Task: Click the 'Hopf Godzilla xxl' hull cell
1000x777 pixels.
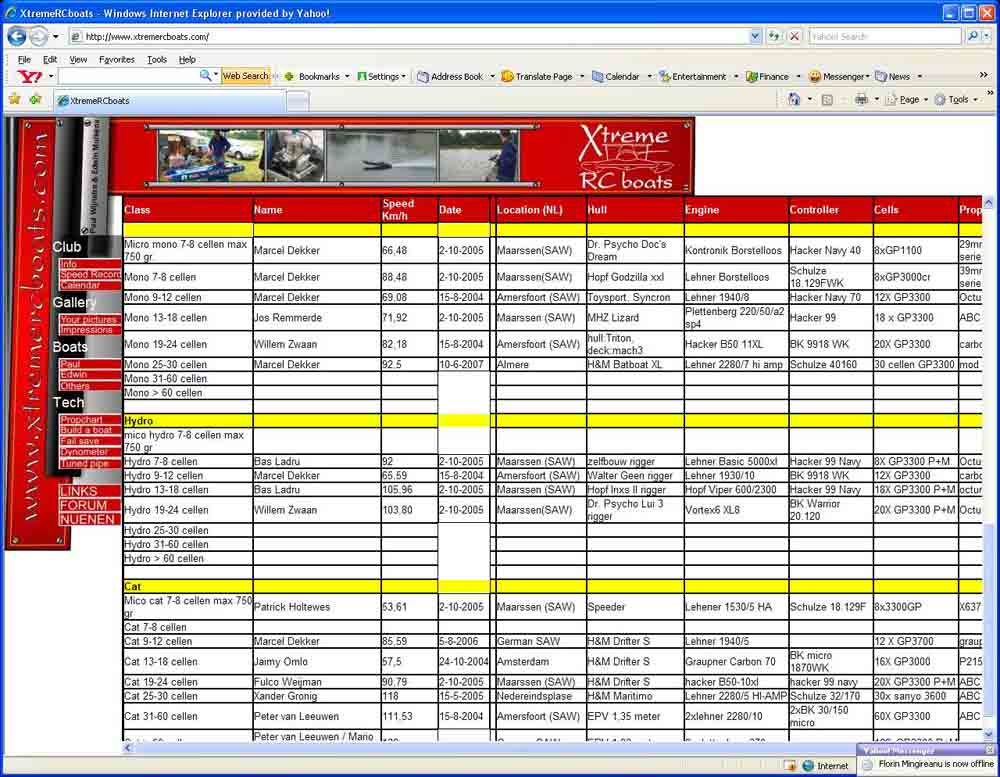Action: [x=635, y=277]
